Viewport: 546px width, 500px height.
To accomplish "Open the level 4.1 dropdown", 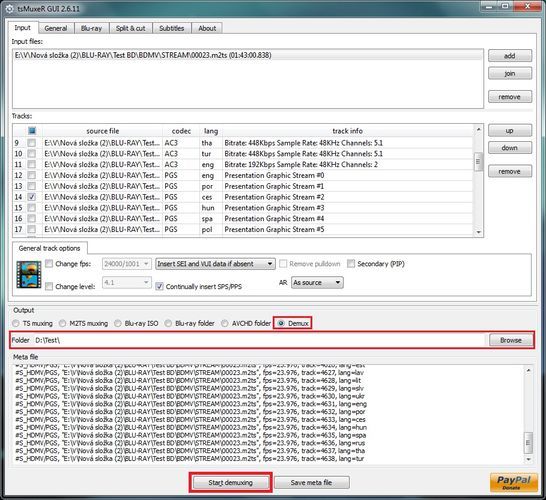I will [x=127, y=282].
